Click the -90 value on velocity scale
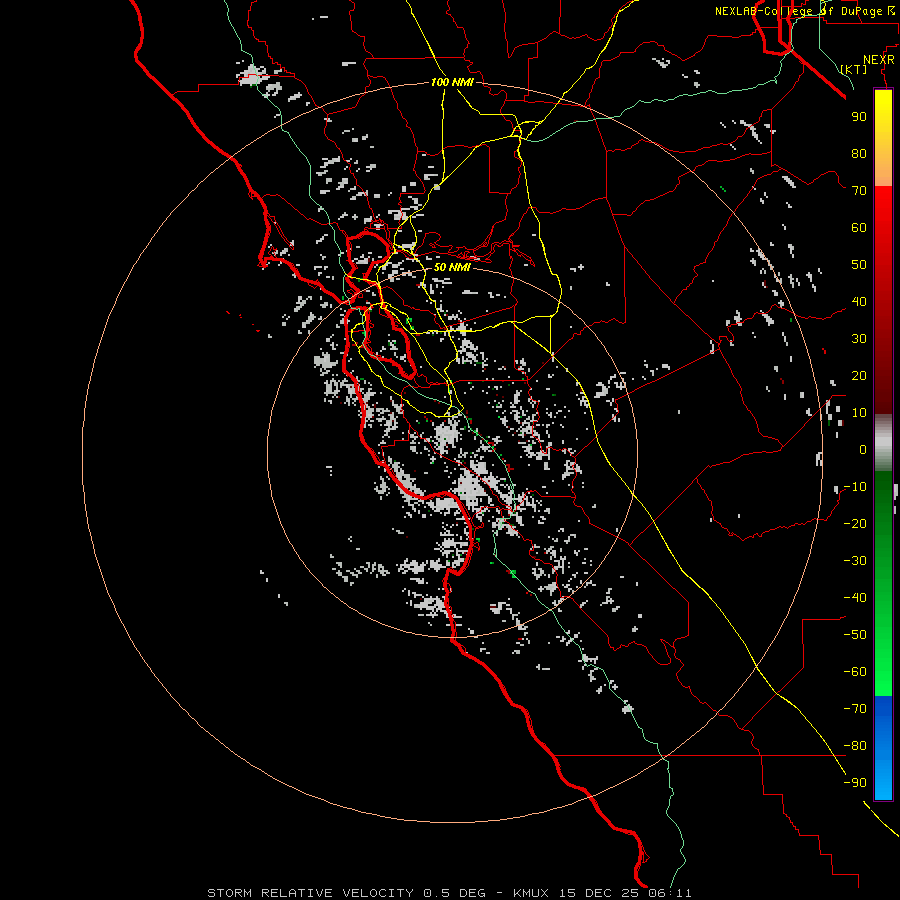Image resolution: width=900 pixels, height=900 pixels. pyautogui.click(x=855, y=783)
